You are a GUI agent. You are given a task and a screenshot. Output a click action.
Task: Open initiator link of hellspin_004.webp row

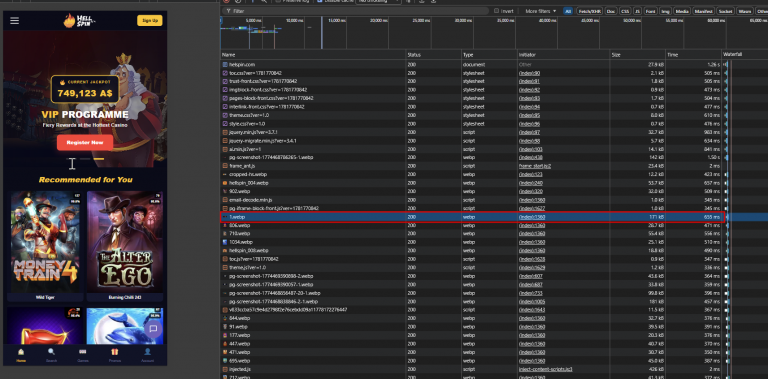531,183
